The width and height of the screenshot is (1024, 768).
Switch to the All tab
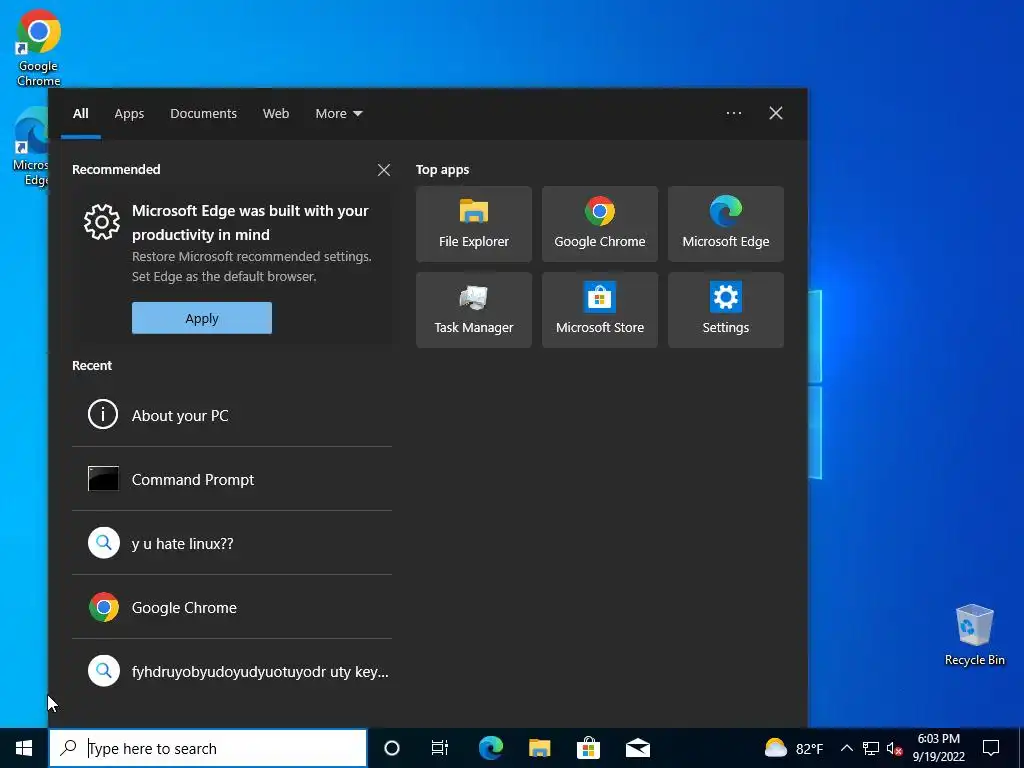pyautogui.click(x=81, y=114)
